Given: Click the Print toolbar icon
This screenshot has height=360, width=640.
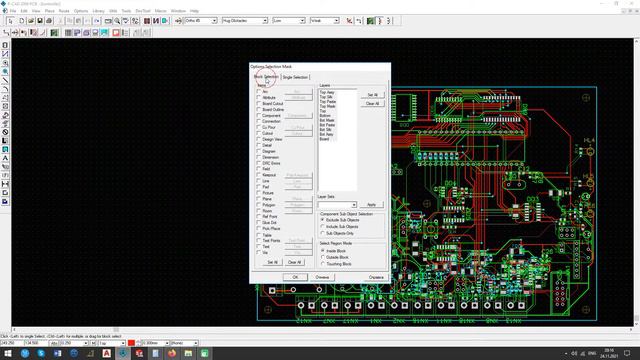Looking at the screenshot, I should pyautogui.click(x=49, y=21).
